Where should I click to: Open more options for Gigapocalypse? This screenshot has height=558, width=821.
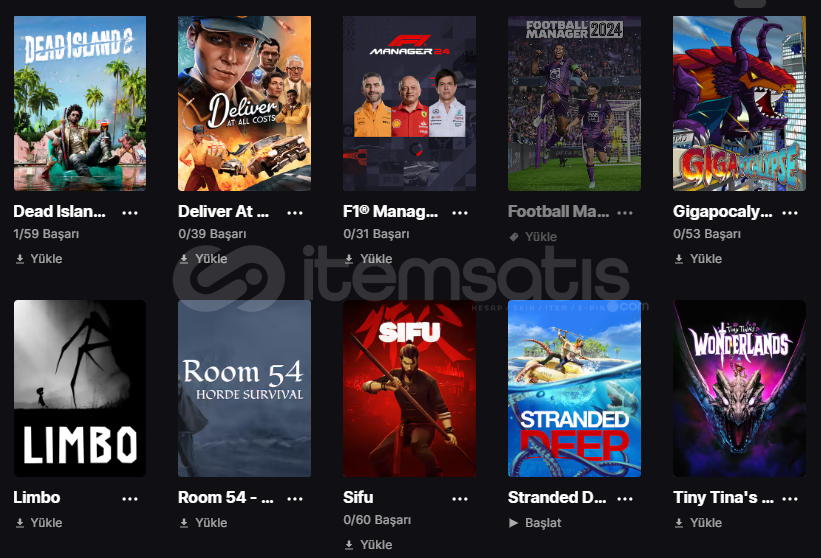click(x=790, y=213)
